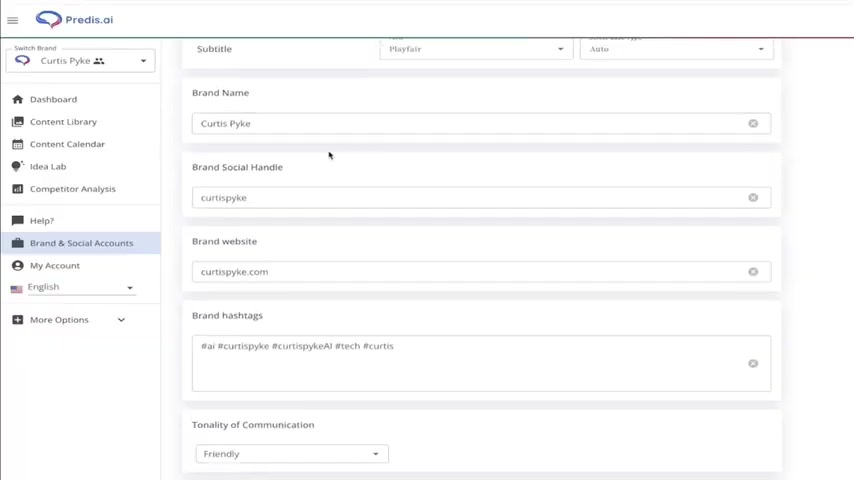The width and height of the screenshot is (854, 480).
Task: Click the Tonality of Communication label
Action: point(253,424)
